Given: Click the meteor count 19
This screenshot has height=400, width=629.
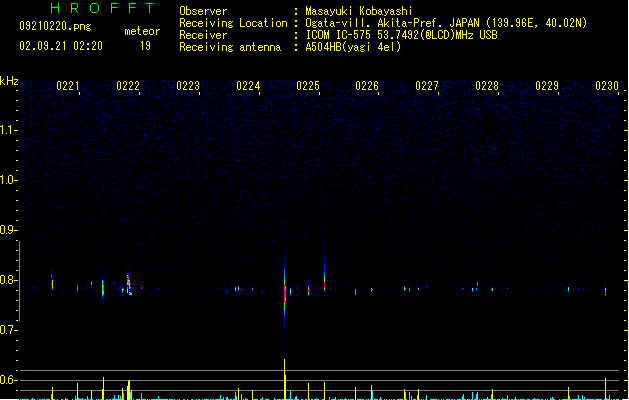Looking at the screenshot, I should click(x=145, y=46).
